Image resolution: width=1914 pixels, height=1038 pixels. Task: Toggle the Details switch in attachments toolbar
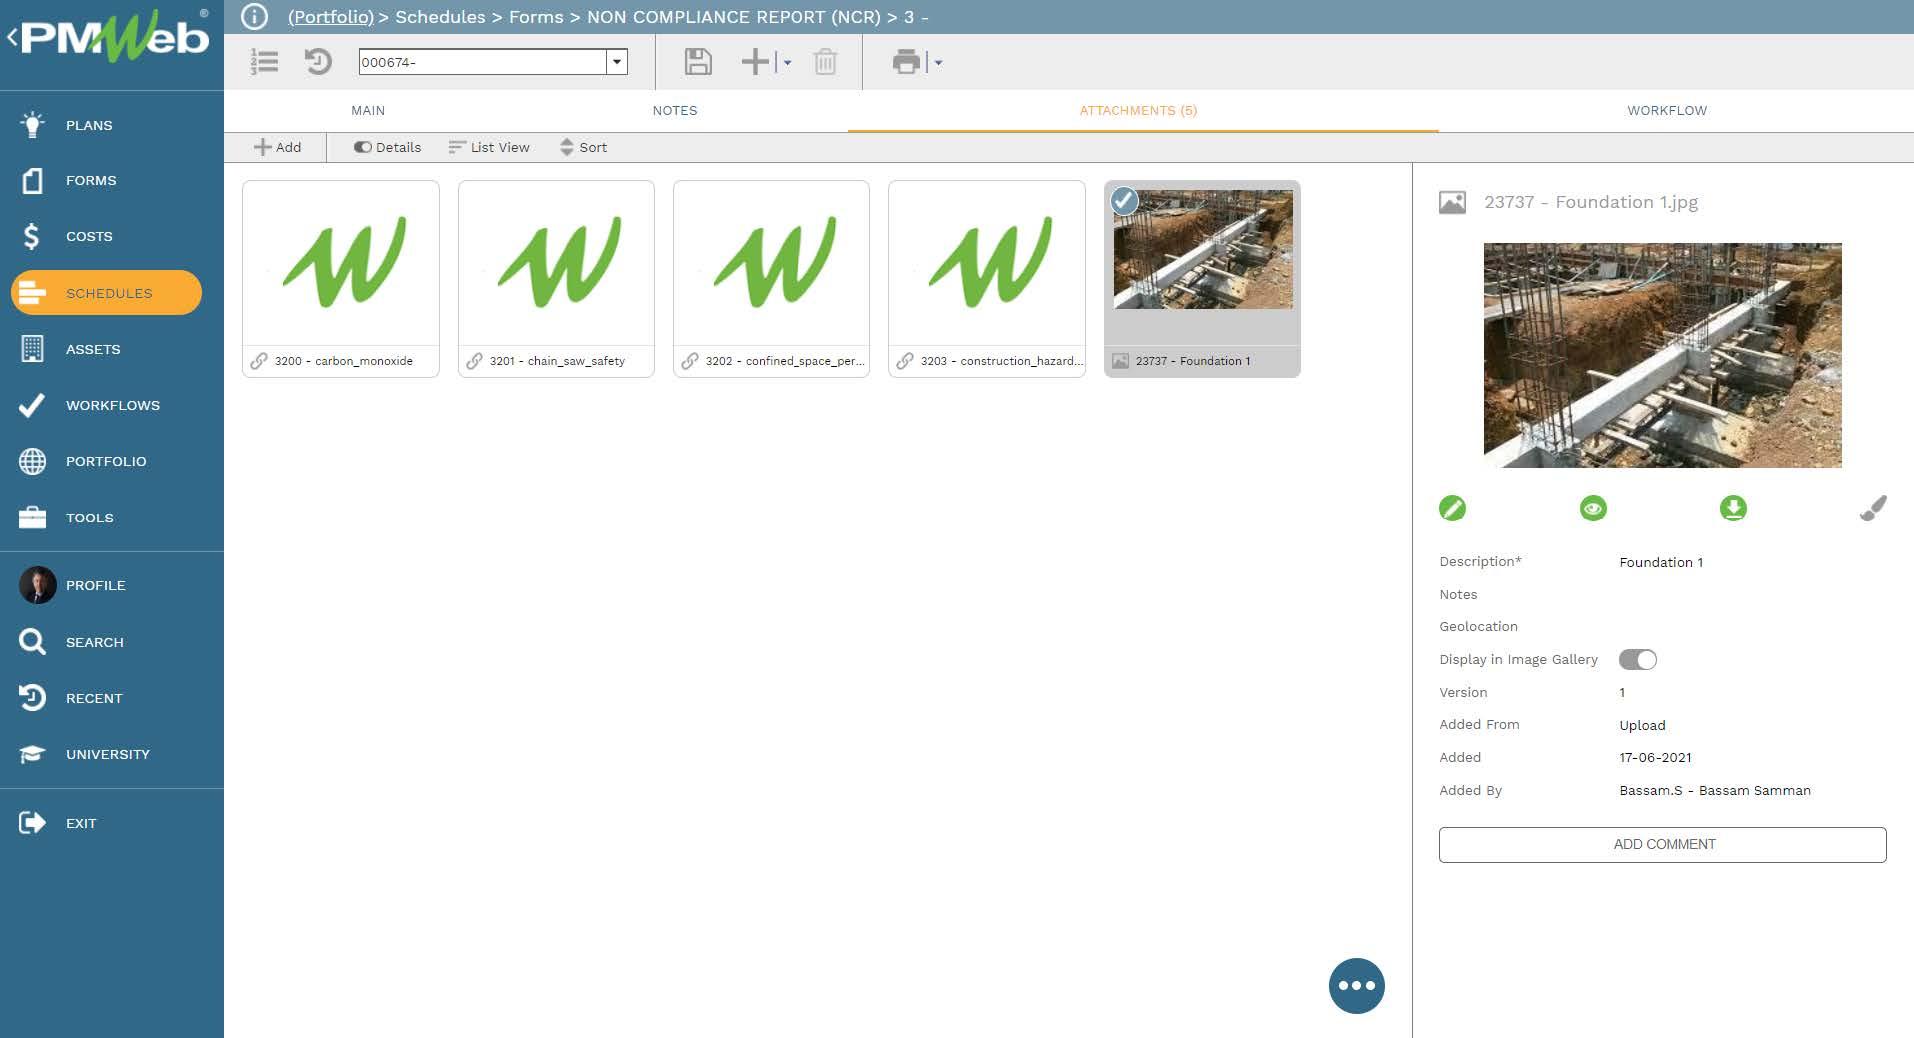pyautogui.click(x=362, y=147)
